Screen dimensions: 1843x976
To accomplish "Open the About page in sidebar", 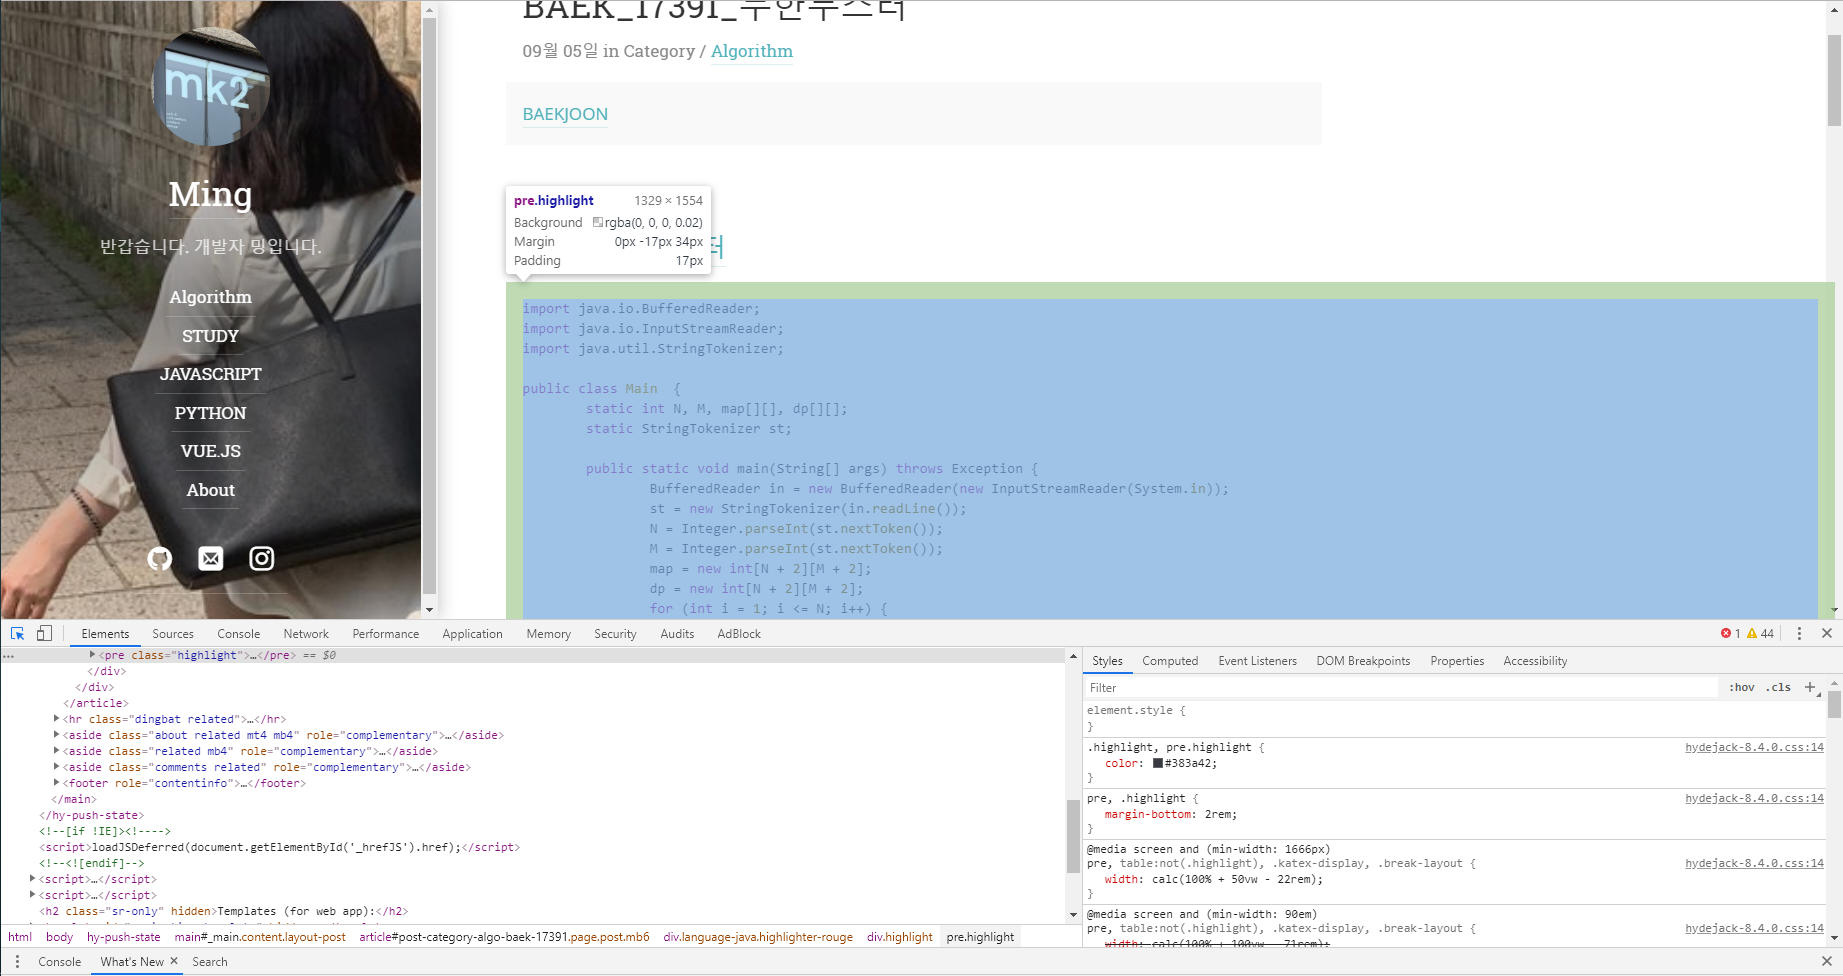I will (210, 490).
